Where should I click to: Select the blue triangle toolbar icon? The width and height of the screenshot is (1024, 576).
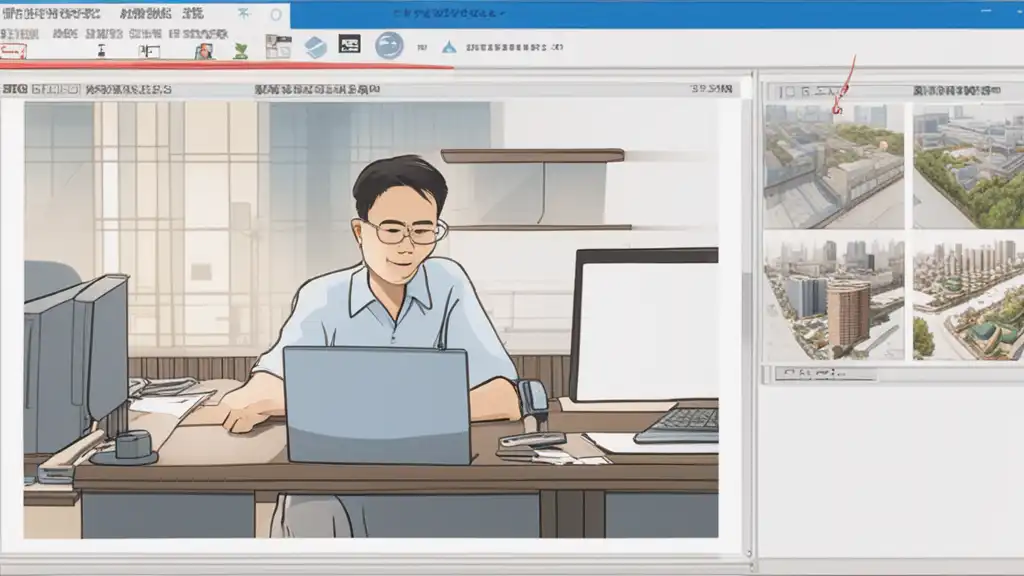tap(449, 47)
